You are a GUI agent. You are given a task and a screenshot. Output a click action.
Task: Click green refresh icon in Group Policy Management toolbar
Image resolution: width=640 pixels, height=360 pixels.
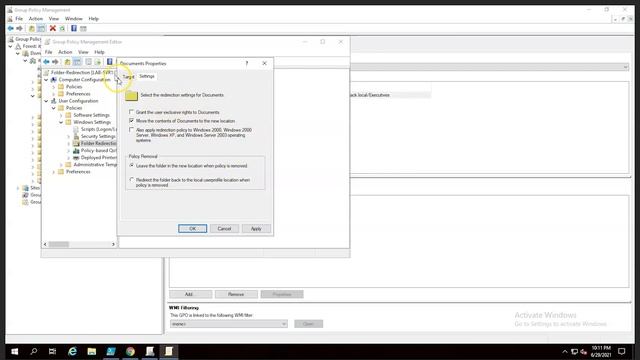[x=62, y=29]
